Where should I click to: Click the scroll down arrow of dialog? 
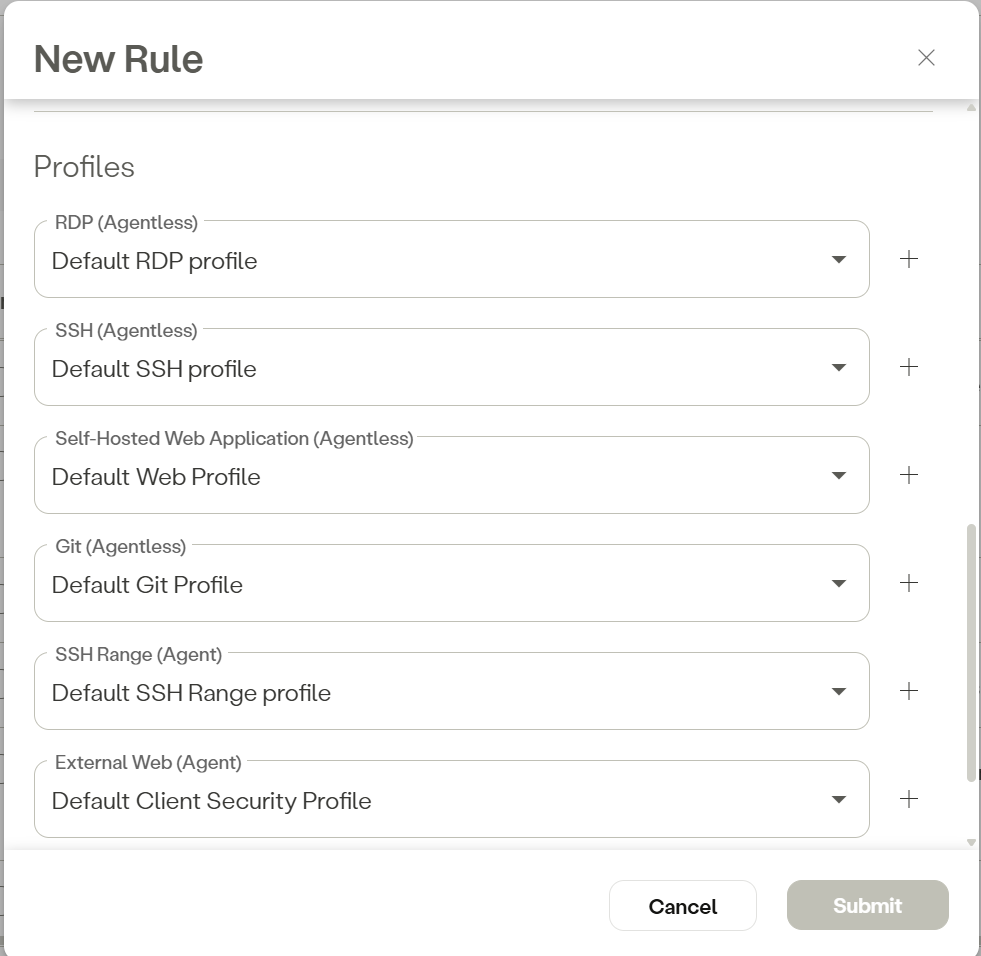(971, 842)
